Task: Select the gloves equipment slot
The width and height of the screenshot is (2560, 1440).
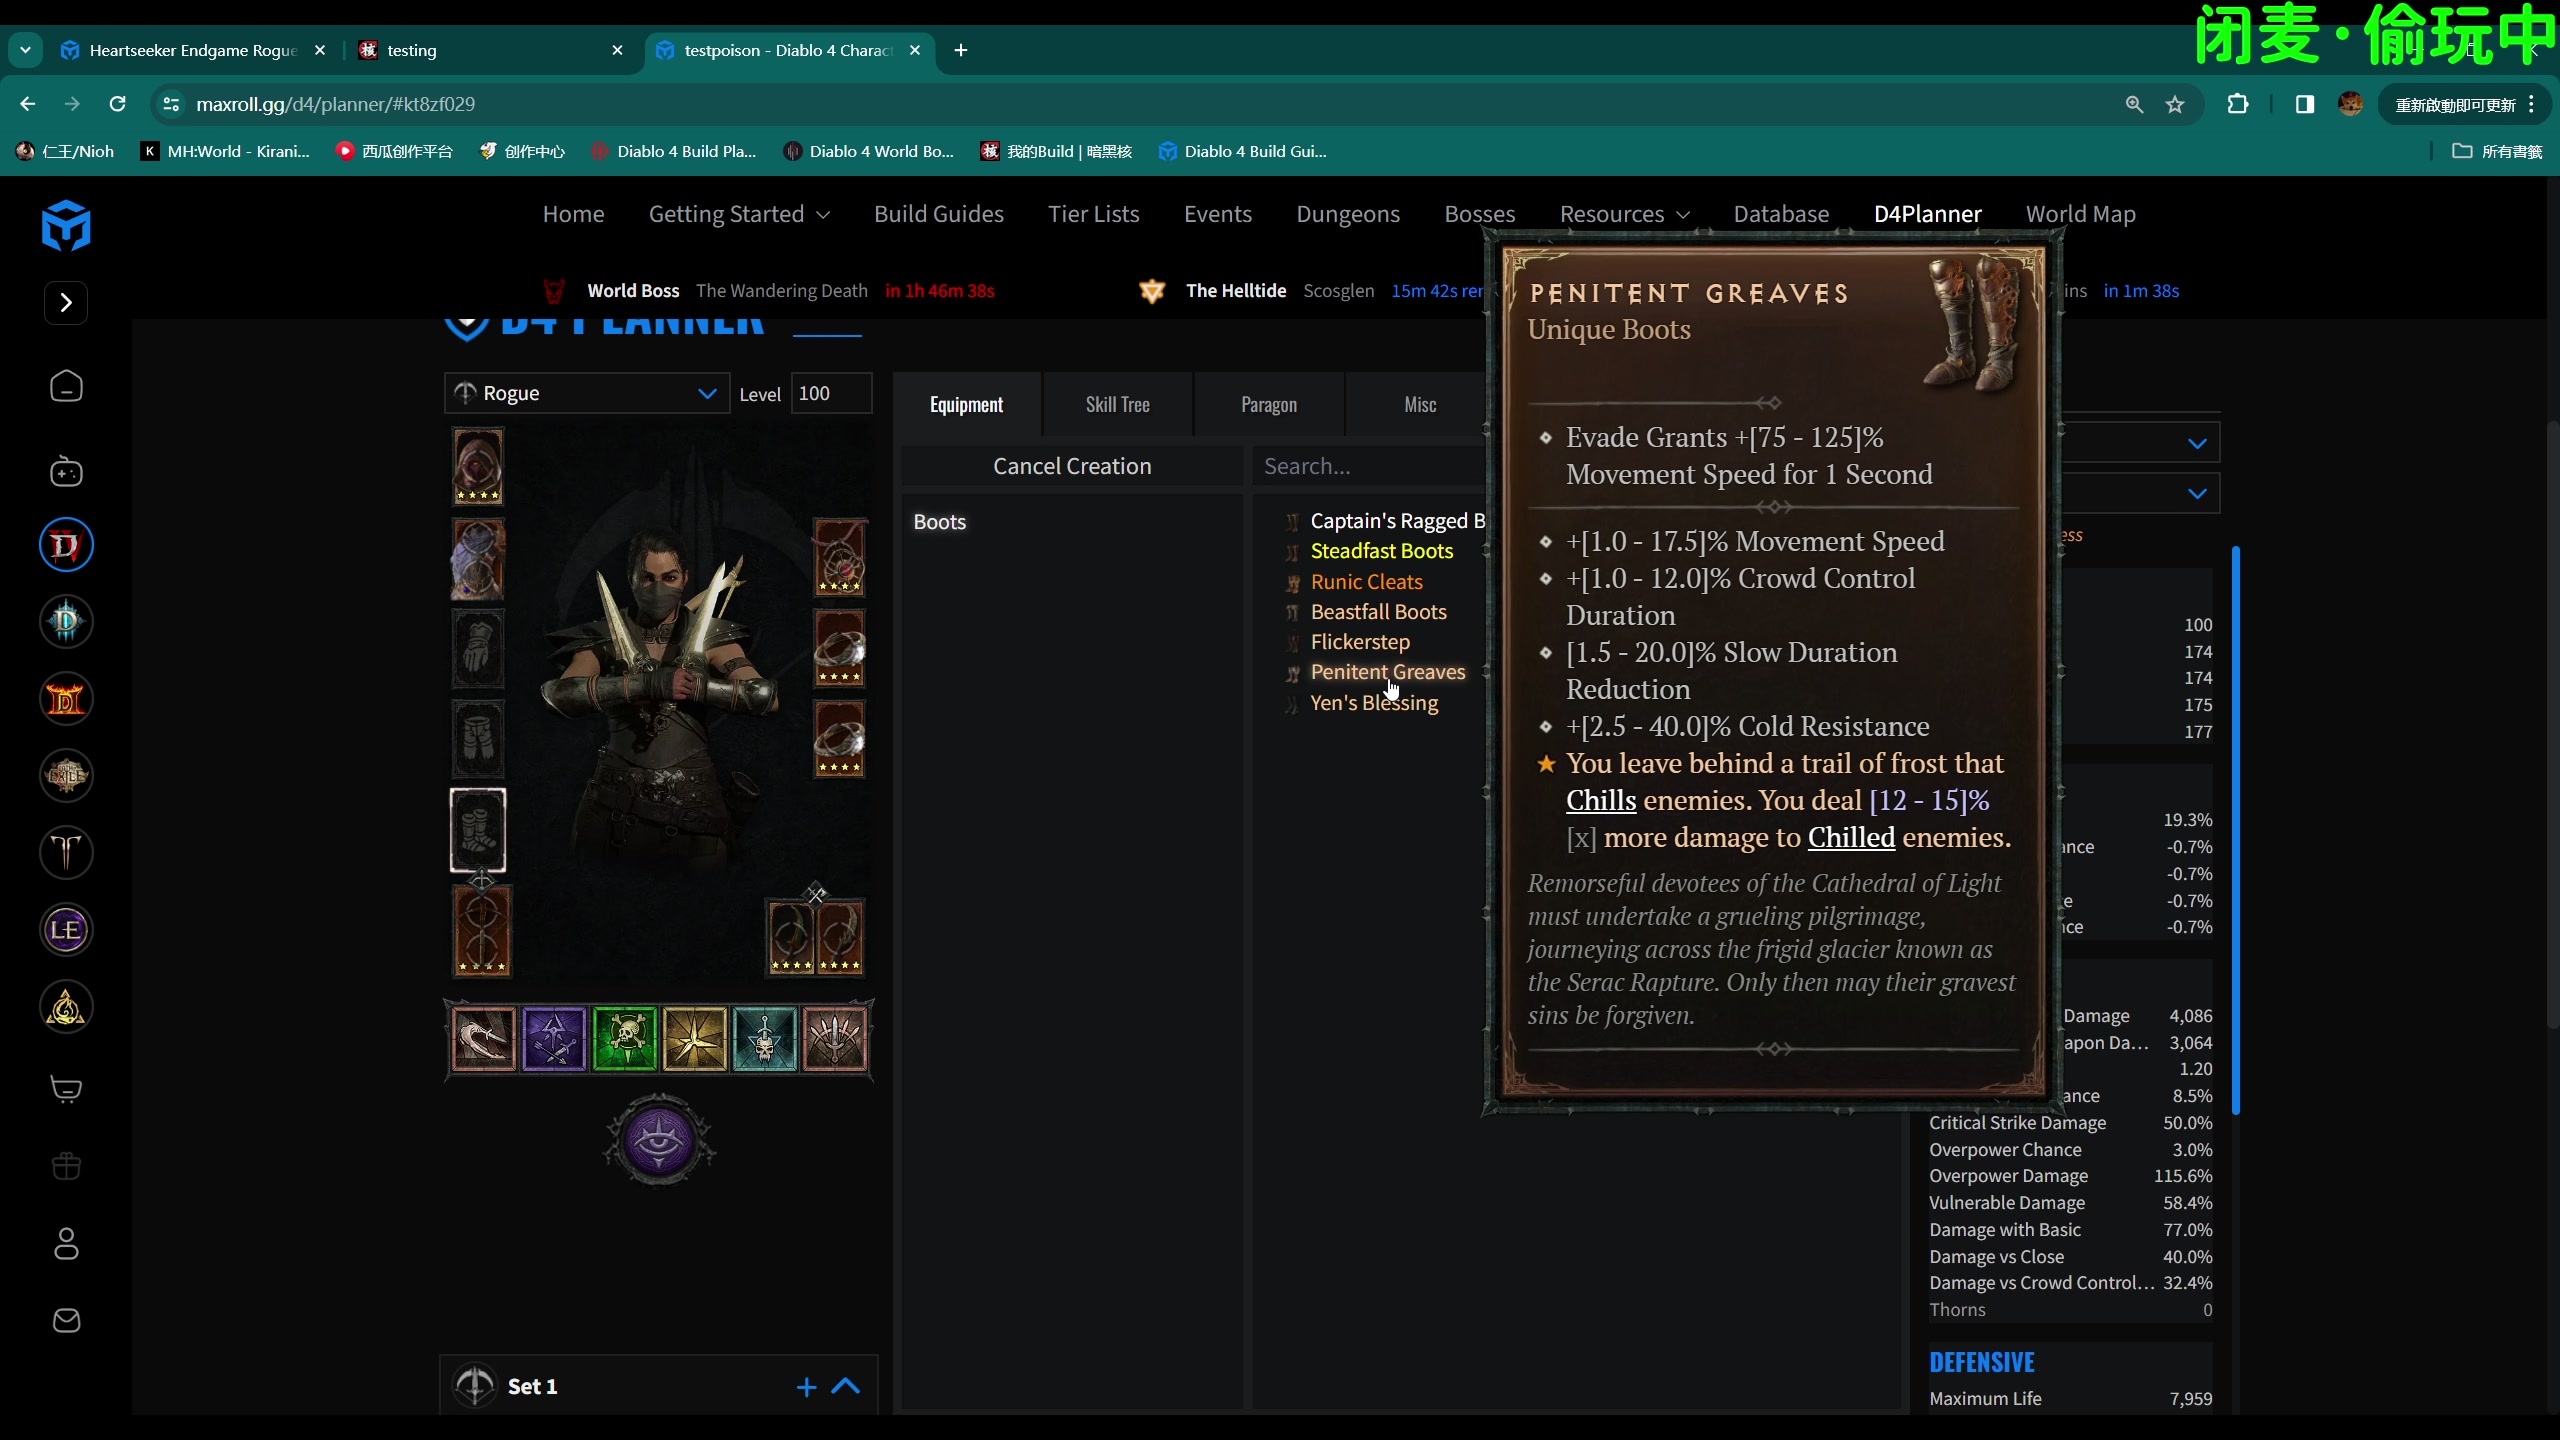Action: [478, 649]
